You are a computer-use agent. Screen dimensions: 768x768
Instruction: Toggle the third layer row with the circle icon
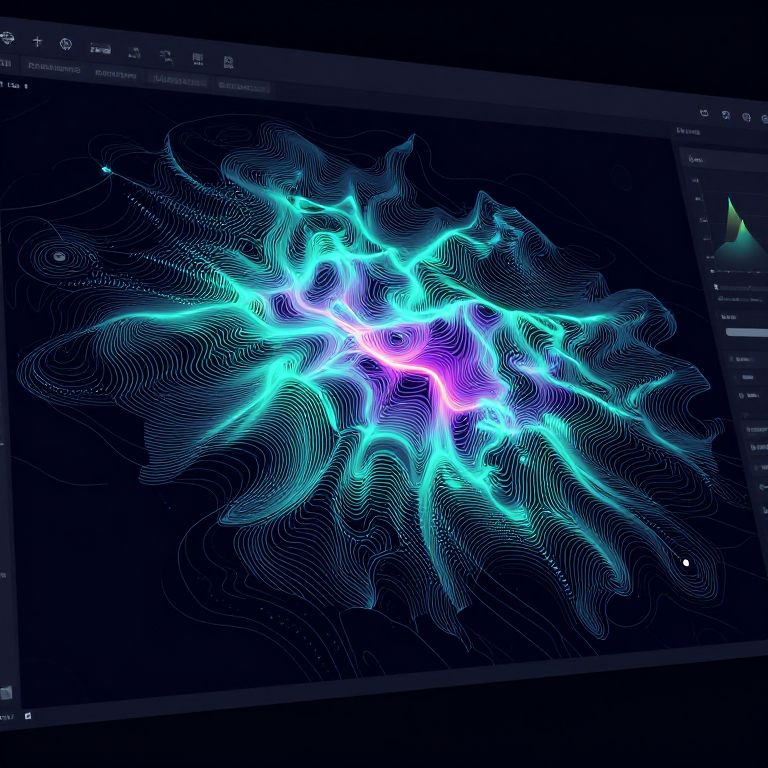[751, 396]
